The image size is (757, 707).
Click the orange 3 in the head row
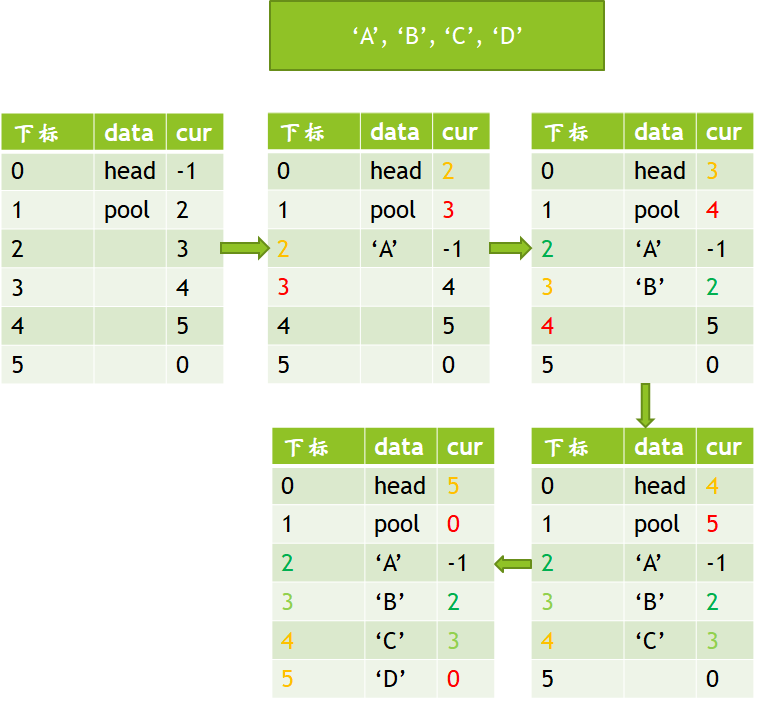click(x=712, y=171)
